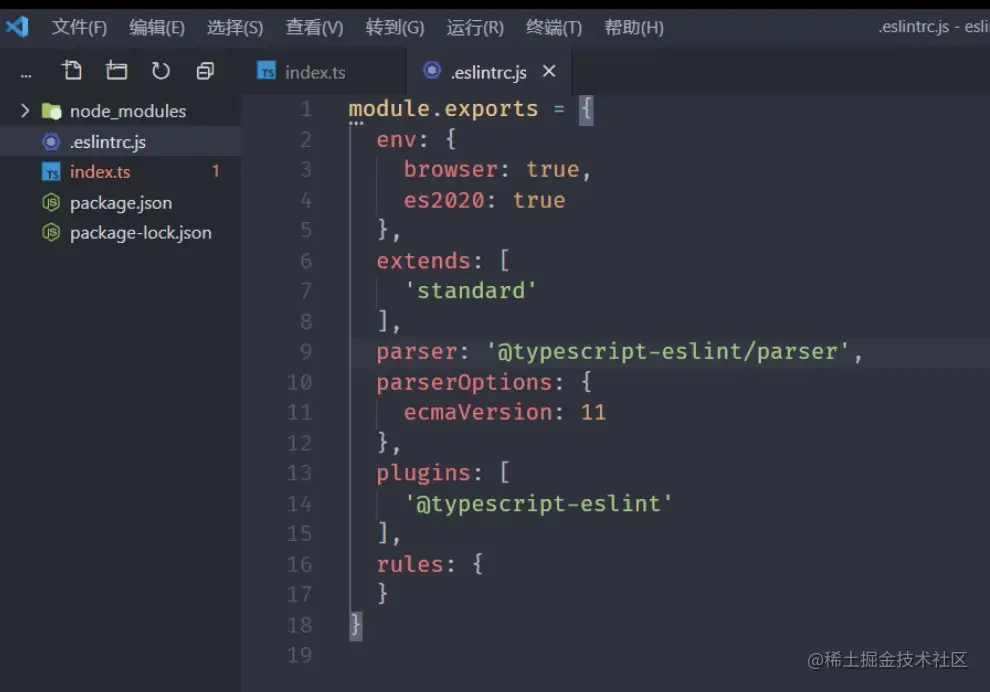The height and width of the screenshot is (692, 990).
Task: Click the ESLint icon on .eslintrc.js tab
Action: coord(432,70)
